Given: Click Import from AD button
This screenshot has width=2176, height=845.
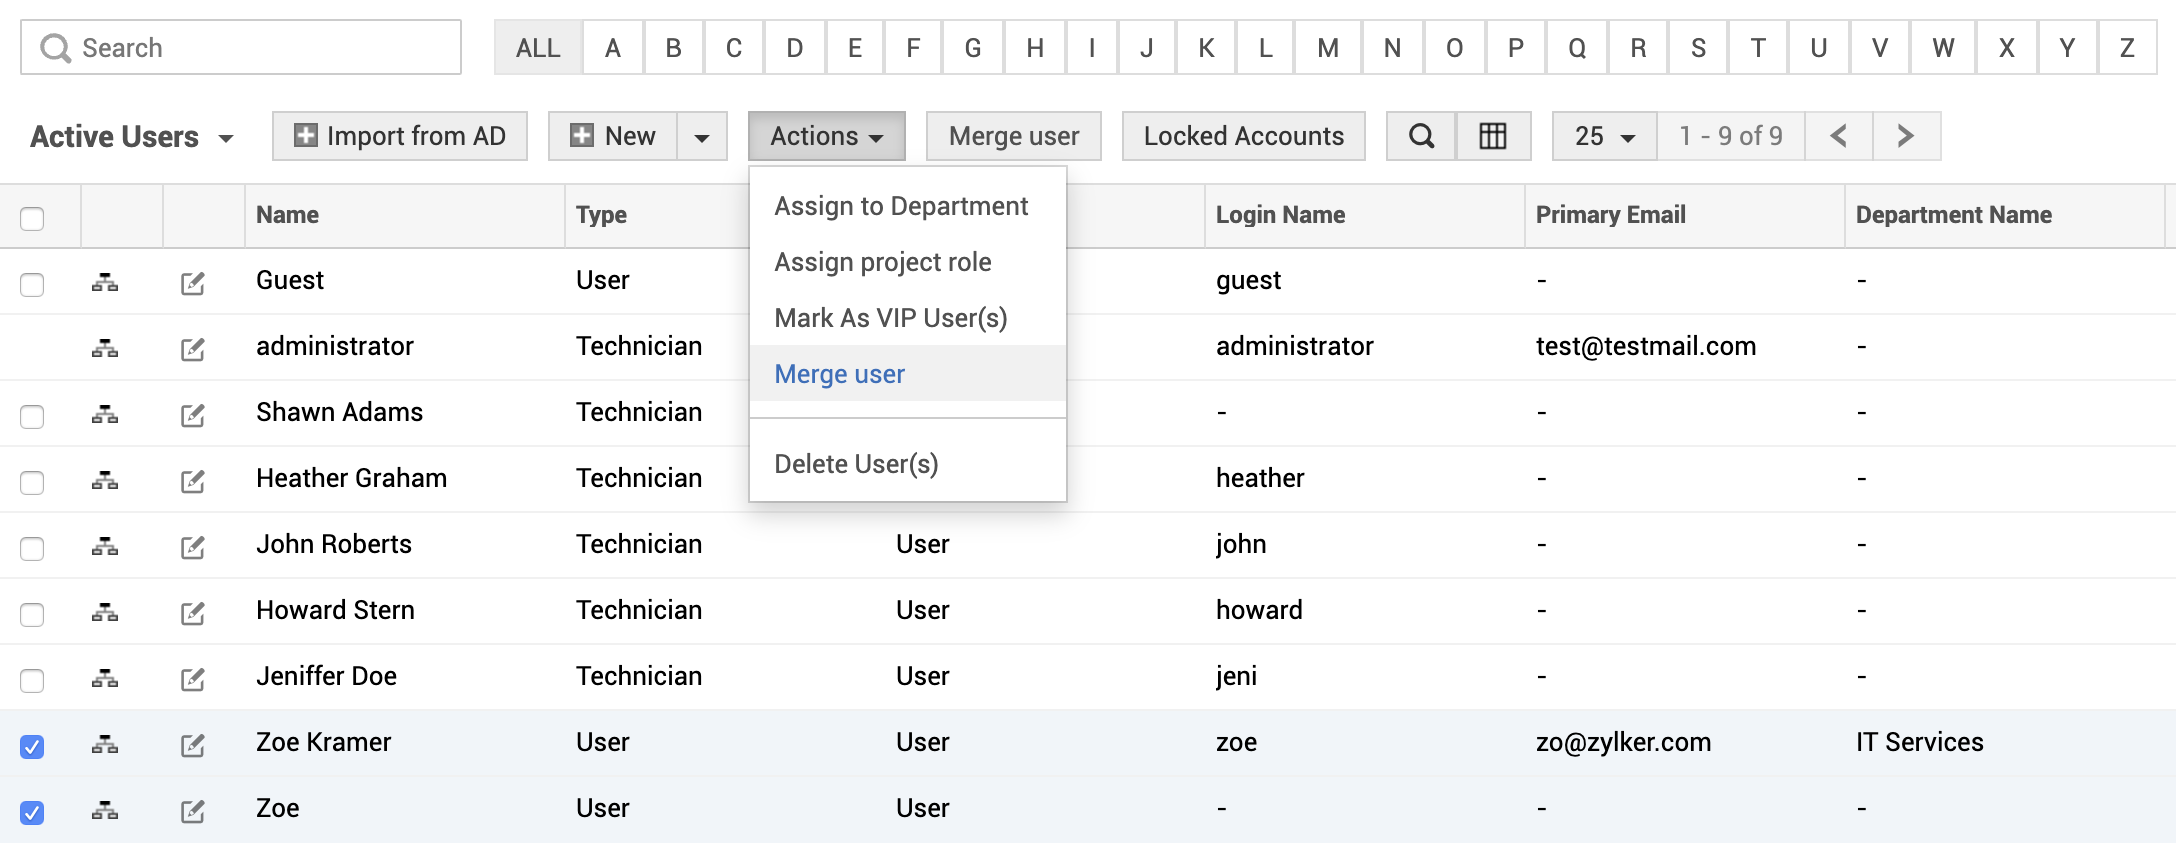Looking at the screenshot, I should pyautogui.click(x=400, y=136).
